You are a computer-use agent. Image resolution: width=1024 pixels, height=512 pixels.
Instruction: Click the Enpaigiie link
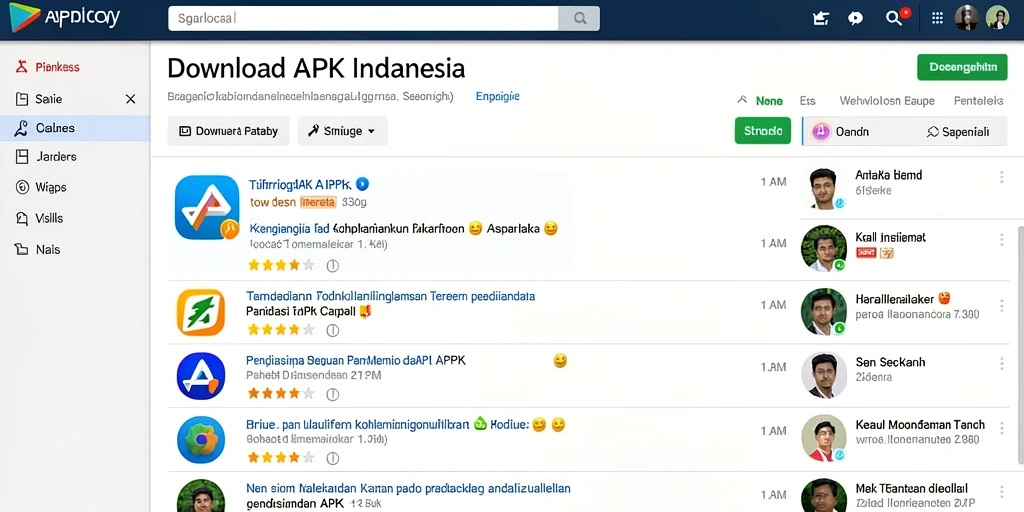coord(498,97)
